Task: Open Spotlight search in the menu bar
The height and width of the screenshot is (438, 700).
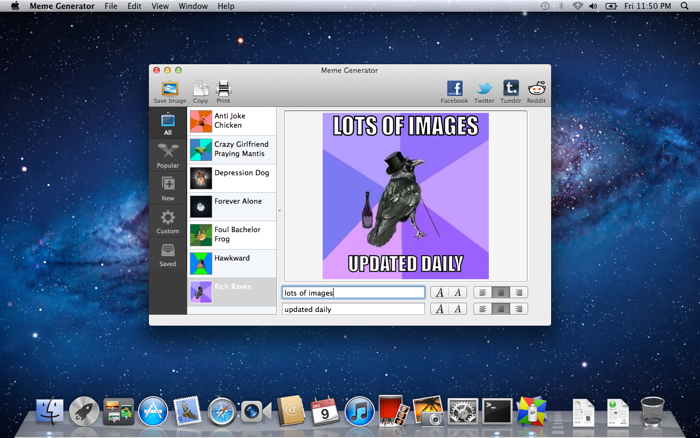Action: [x=684, y=6]
